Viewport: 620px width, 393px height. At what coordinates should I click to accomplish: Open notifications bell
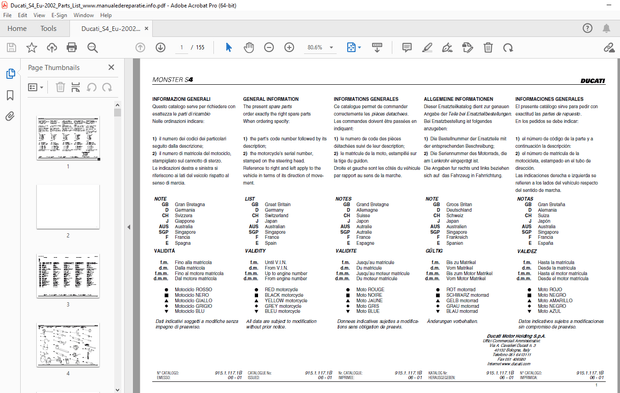pyautogui.click(x=606, y=28)
